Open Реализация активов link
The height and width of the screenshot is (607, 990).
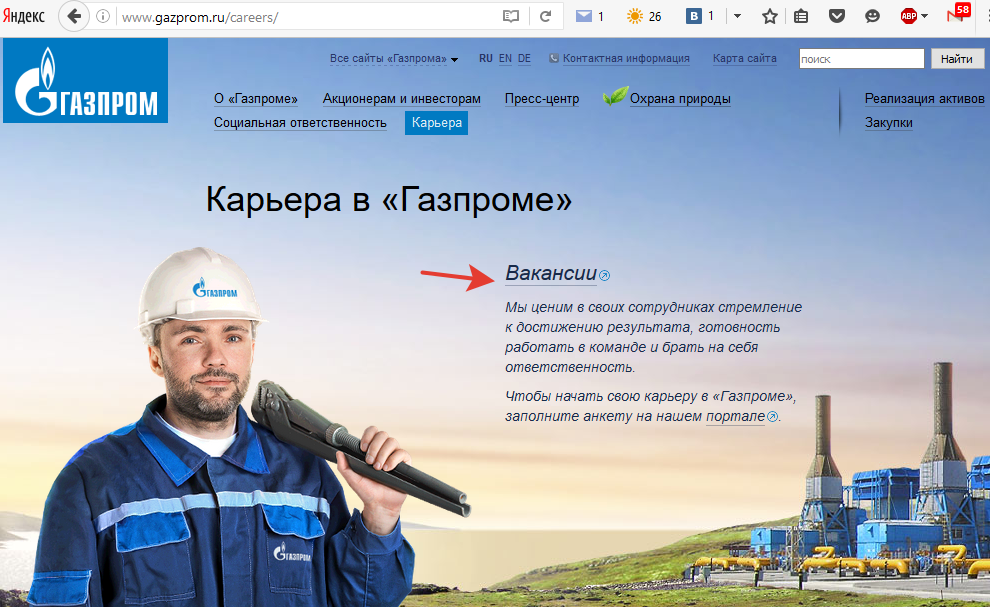click(x=924, y=99)
